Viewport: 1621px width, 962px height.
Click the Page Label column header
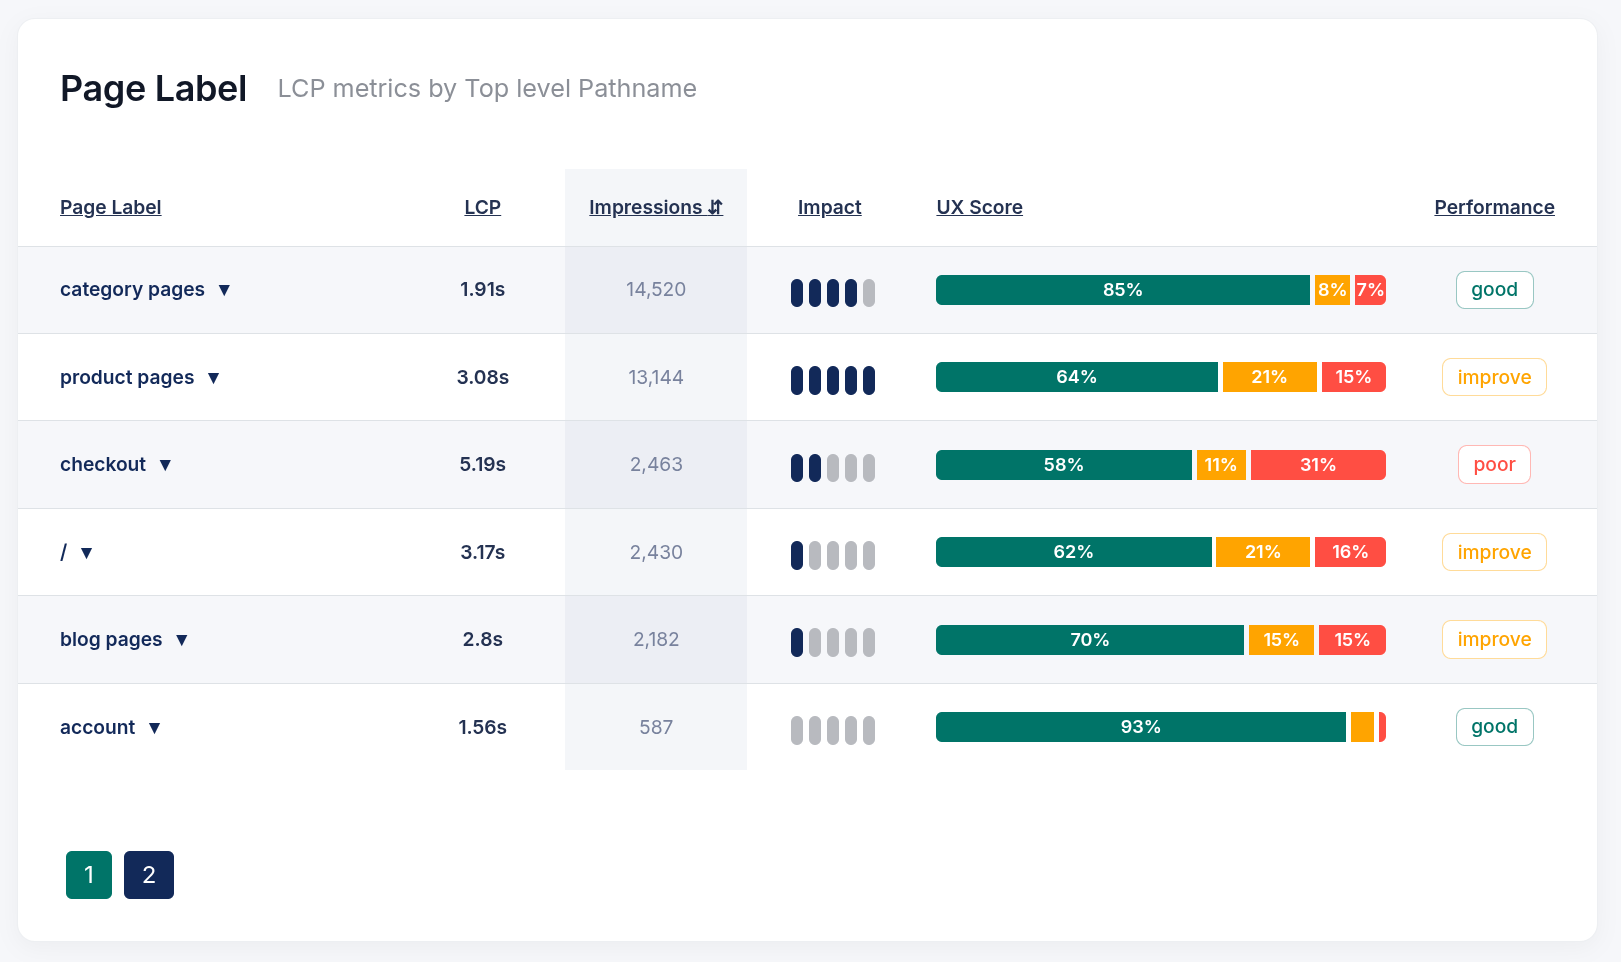click(110, 207)
